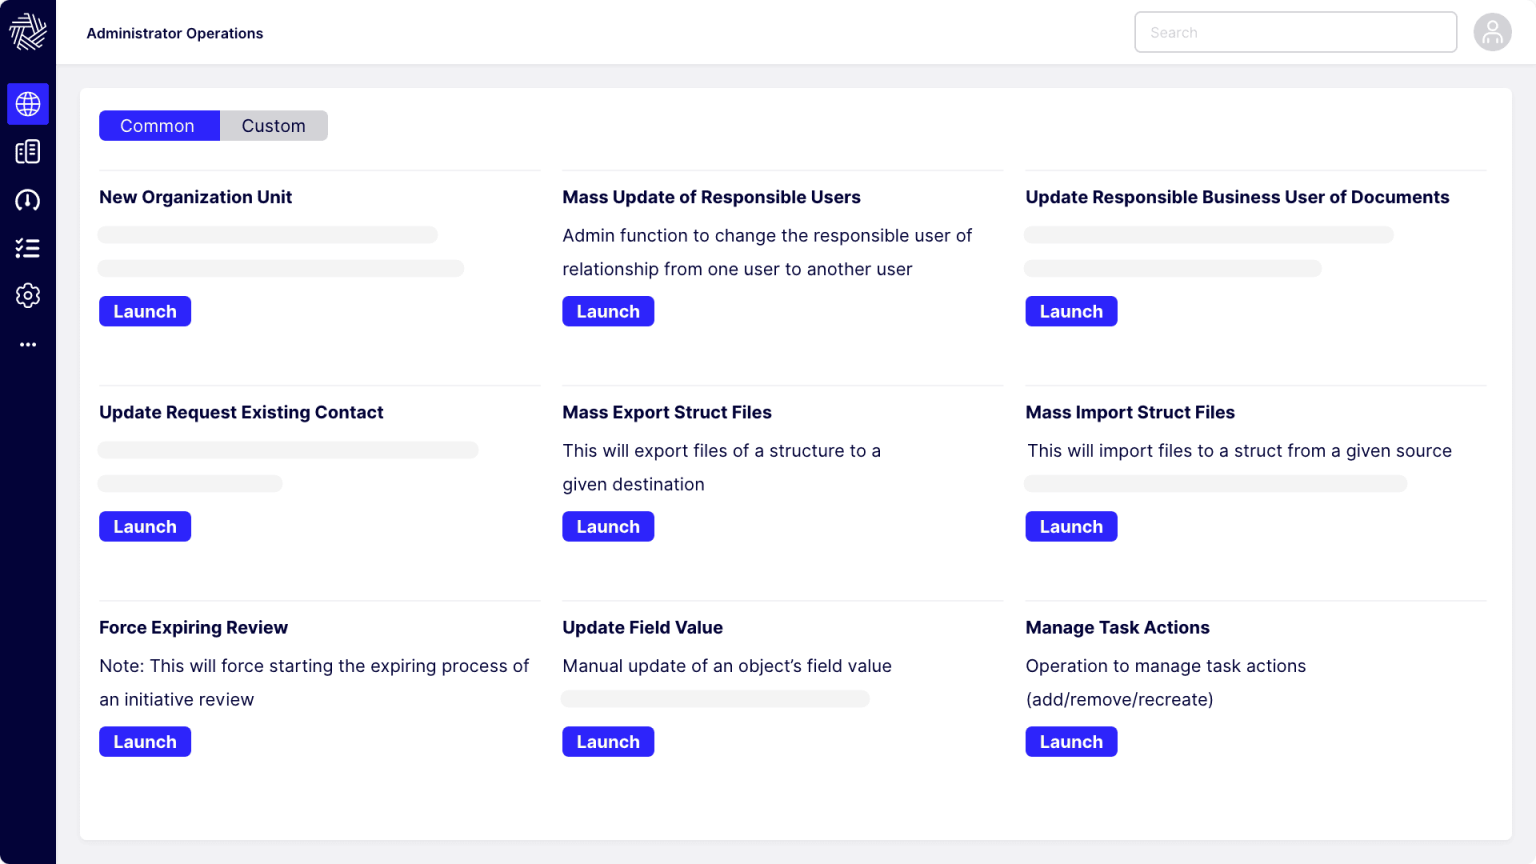Open the settings gear sidebar icon
This screenshot has height=864, width=1536.
coord(28,296)
